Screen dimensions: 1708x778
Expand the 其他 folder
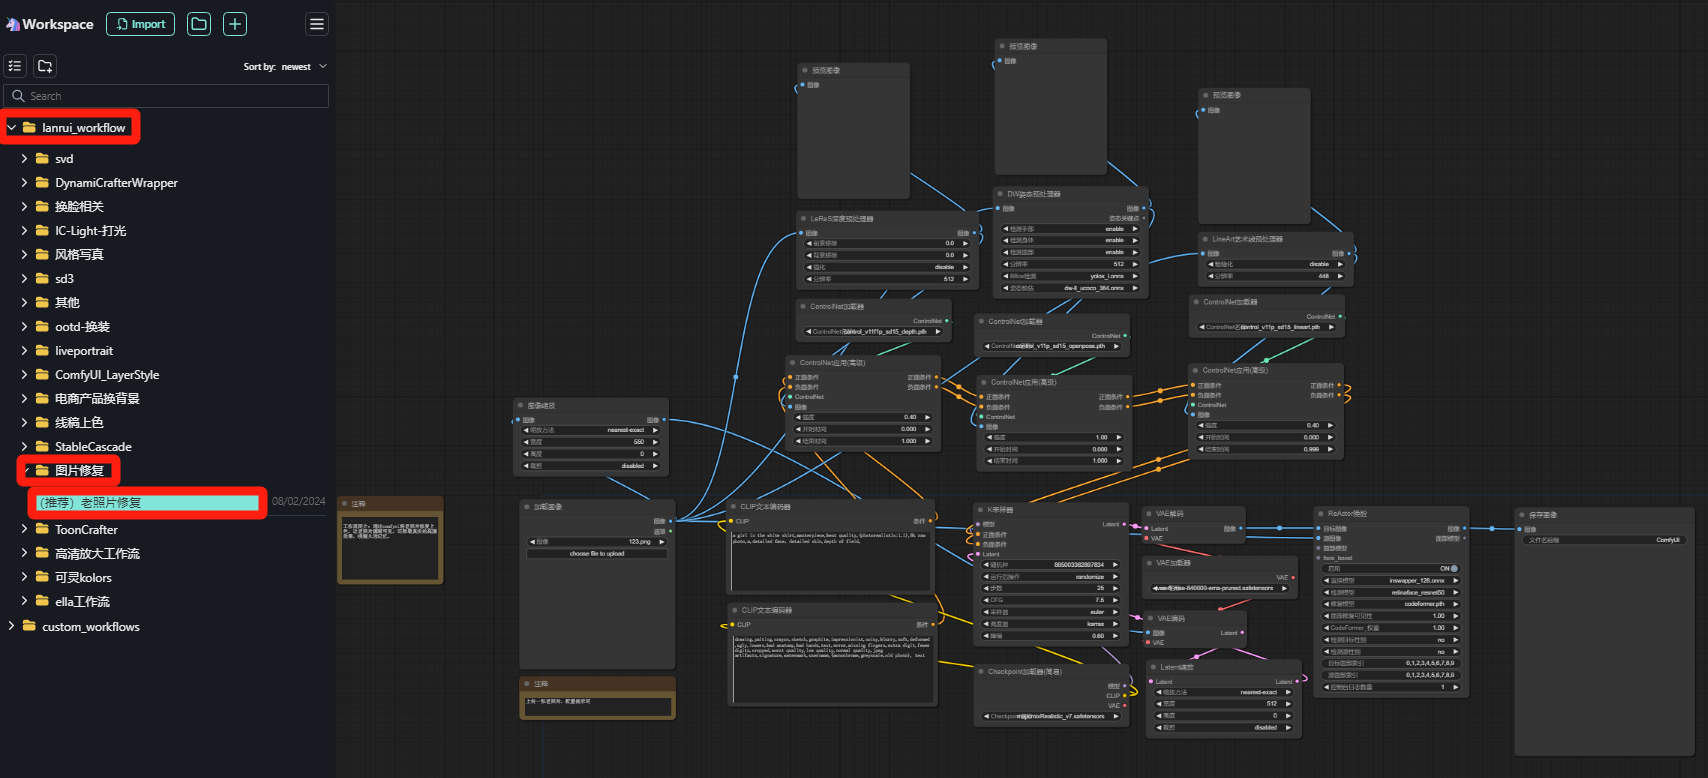24,302
